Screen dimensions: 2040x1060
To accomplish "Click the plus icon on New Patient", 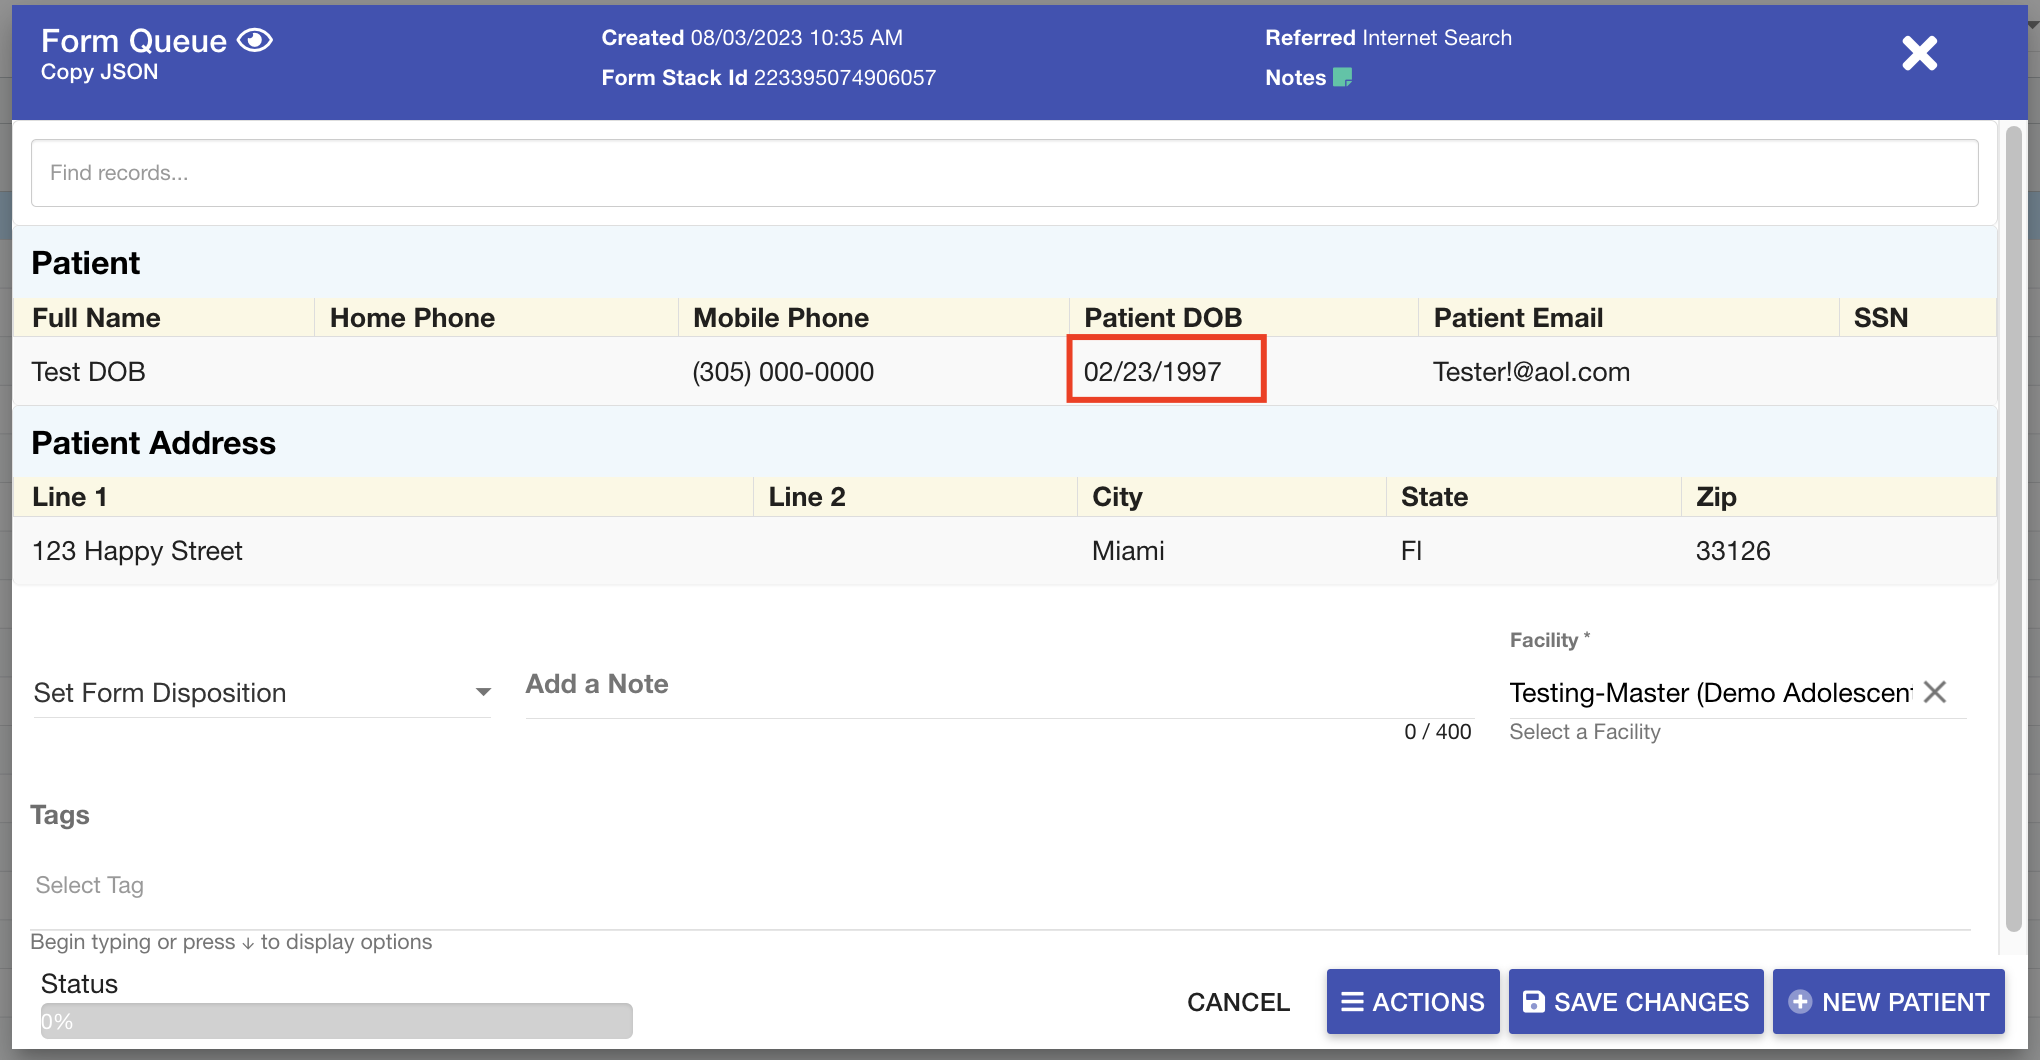I will (1799, 1002).
